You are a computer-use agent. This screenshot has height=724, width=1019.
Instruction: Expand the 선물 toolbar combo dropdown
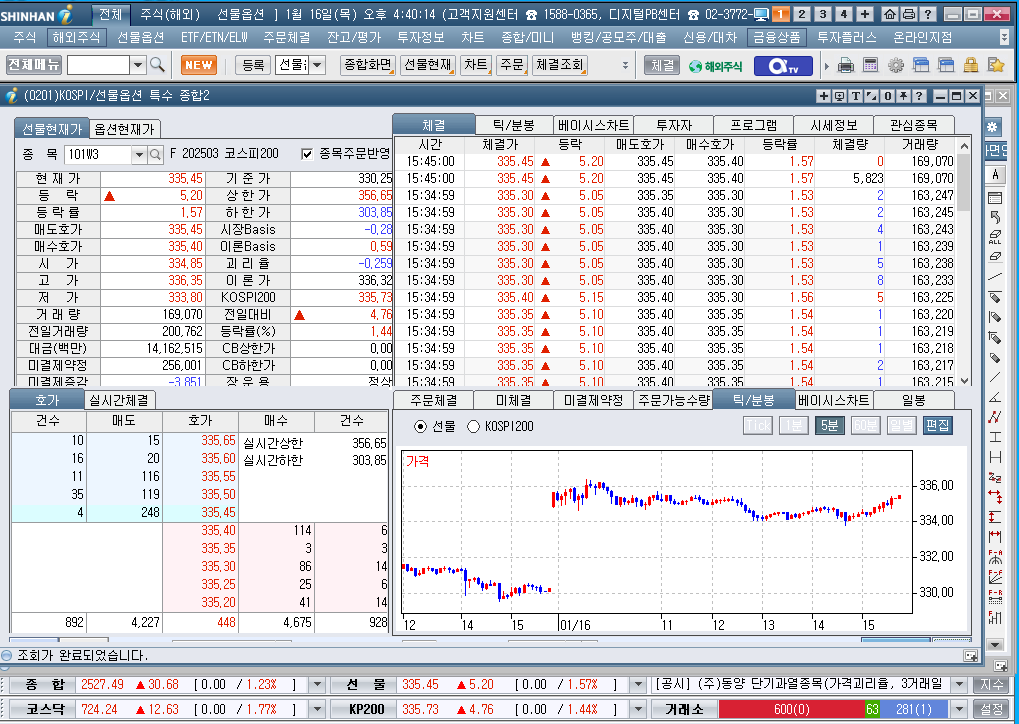317,65
